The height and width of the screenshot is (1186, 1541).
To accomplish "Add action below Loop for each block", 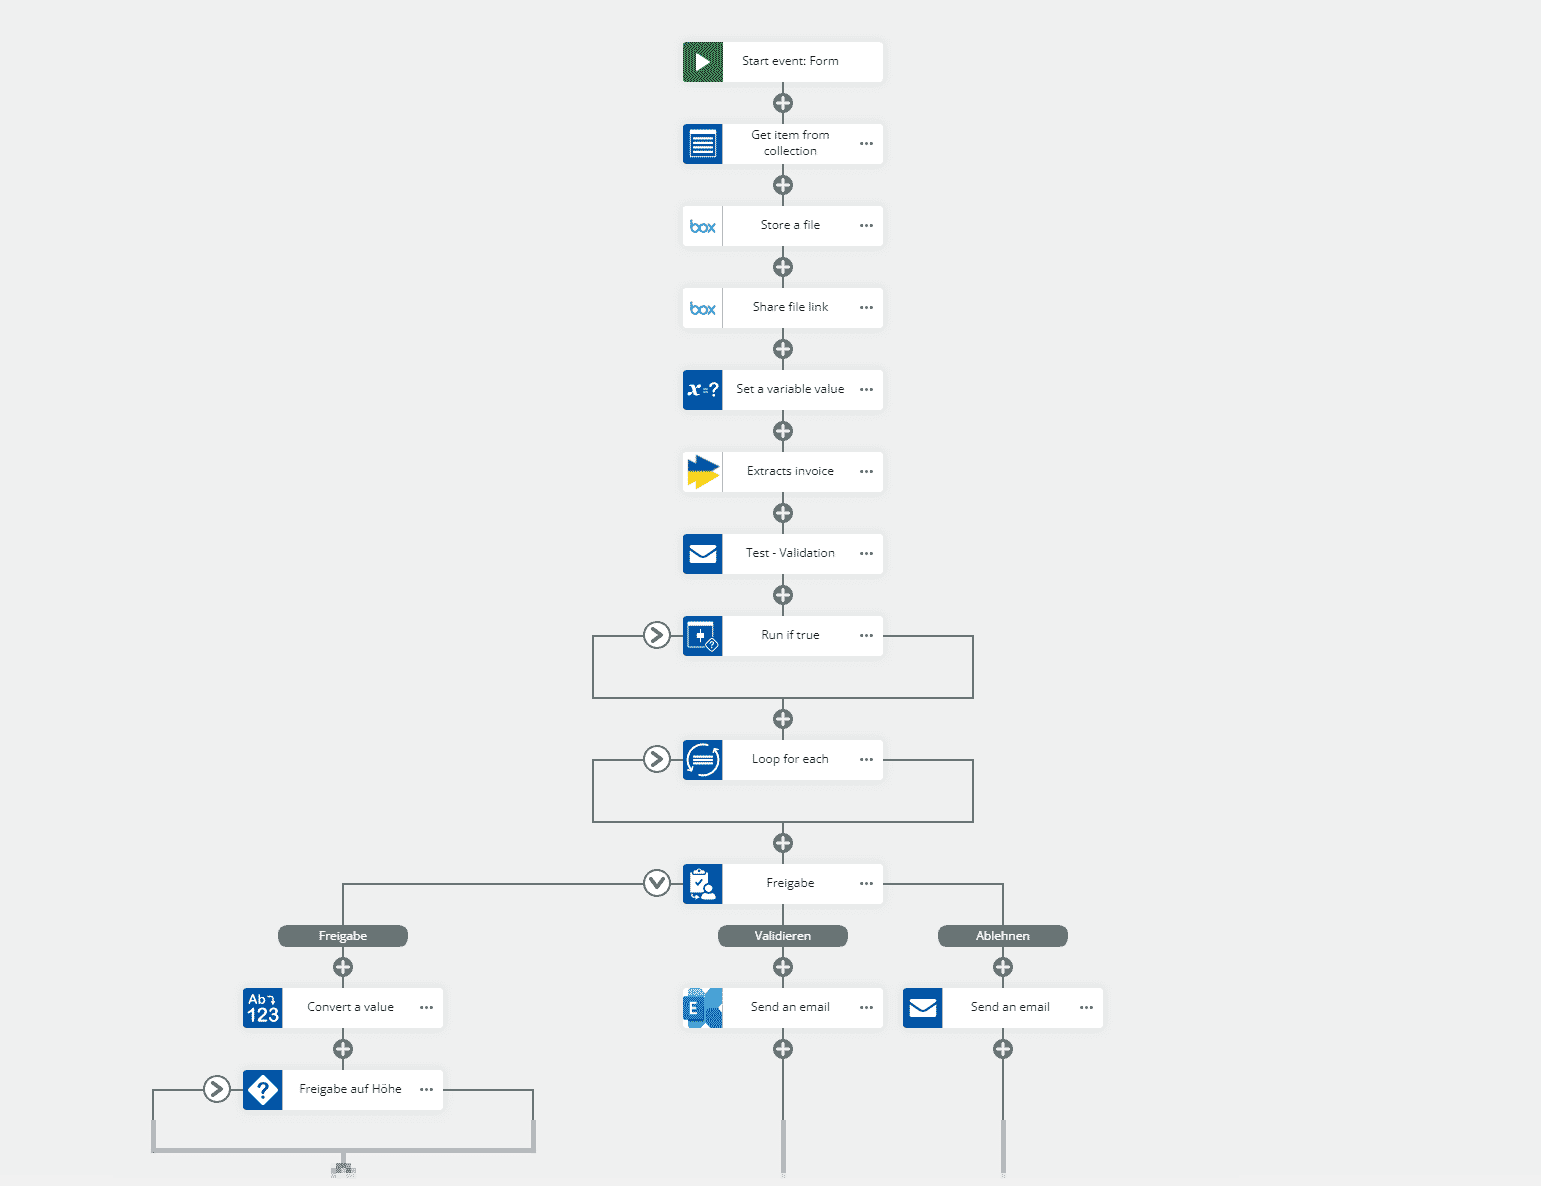I will (783, 843).
